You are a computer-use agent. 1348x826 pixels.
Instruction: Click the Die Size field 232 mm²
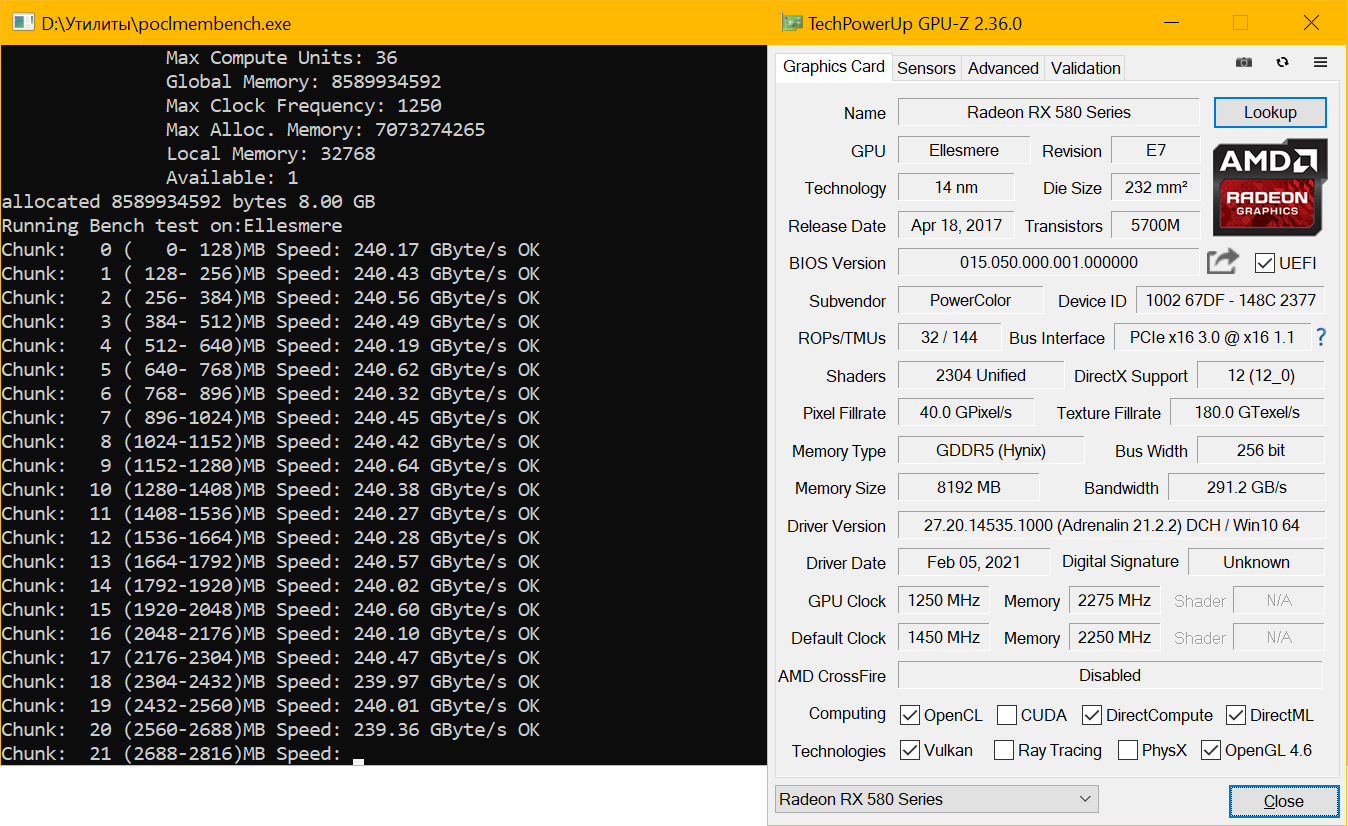1155,188
